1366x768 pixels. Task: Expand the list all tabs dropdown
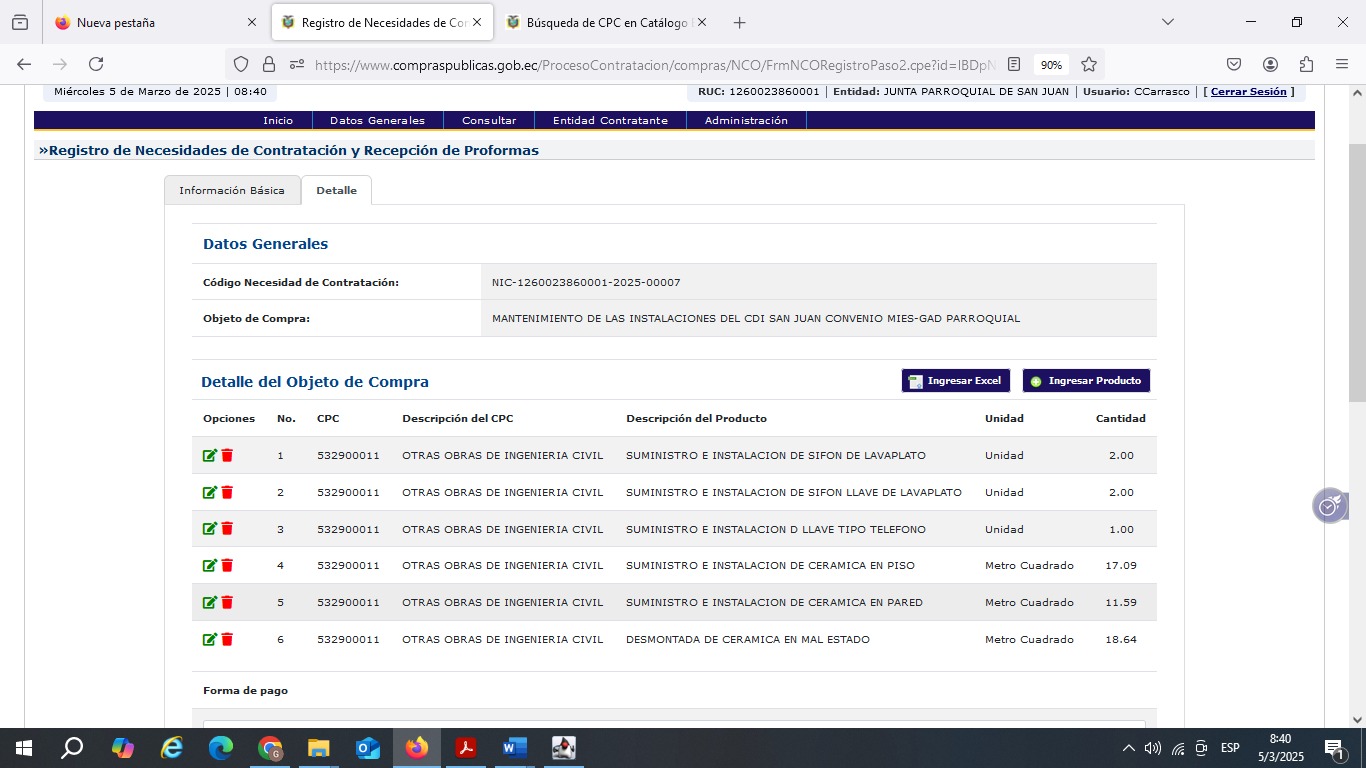coord(1167,22)
